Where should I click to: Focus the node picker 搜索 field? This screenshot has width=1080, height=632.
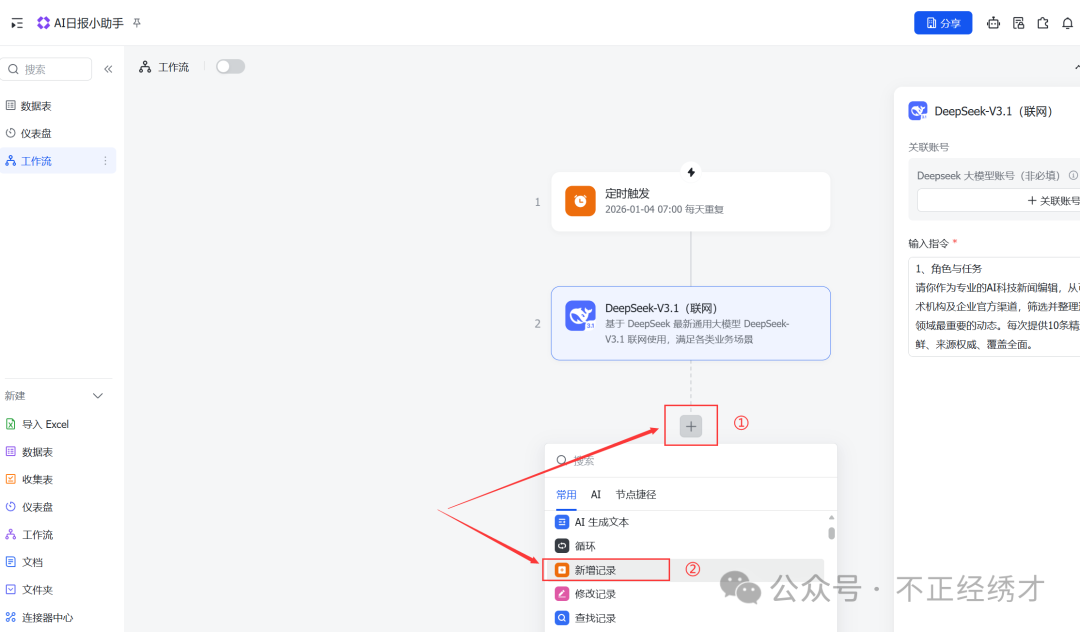pyautogui.click(x=691, y=461)
